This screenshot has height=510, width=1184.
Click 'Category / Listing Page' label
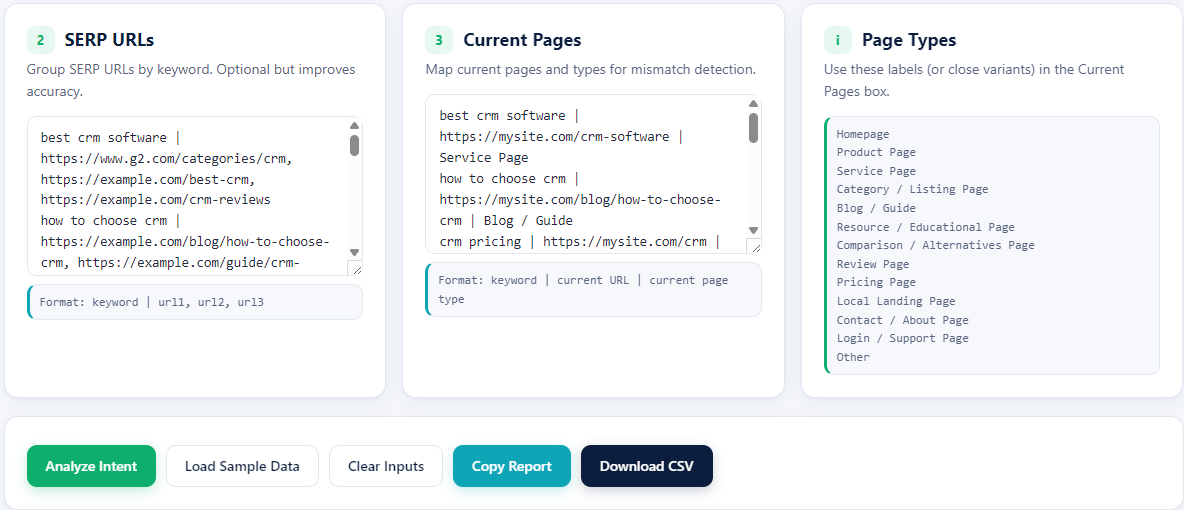tap(912, 189)
